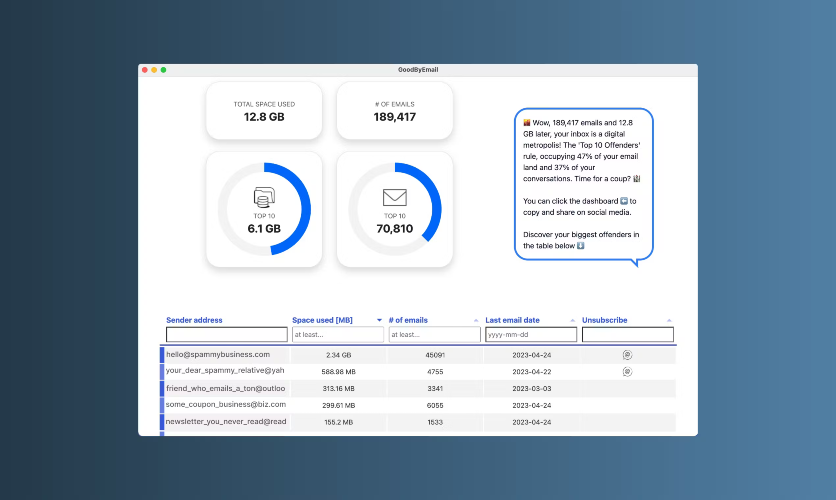
Task: Click sort arrow on # of emails column
Action: 476,321
